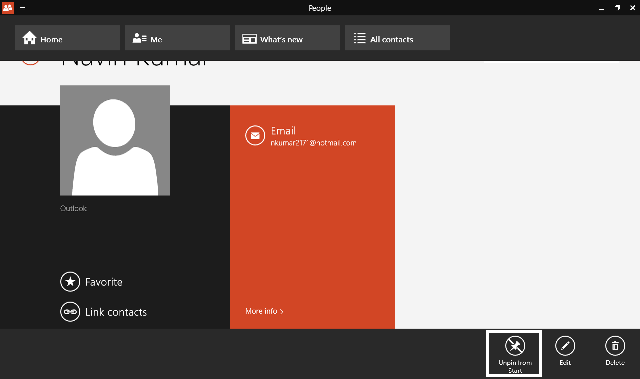The width and height of the screenshot is (640, 379).
Task: Click the Outlook account label
Action: (73, 208)
